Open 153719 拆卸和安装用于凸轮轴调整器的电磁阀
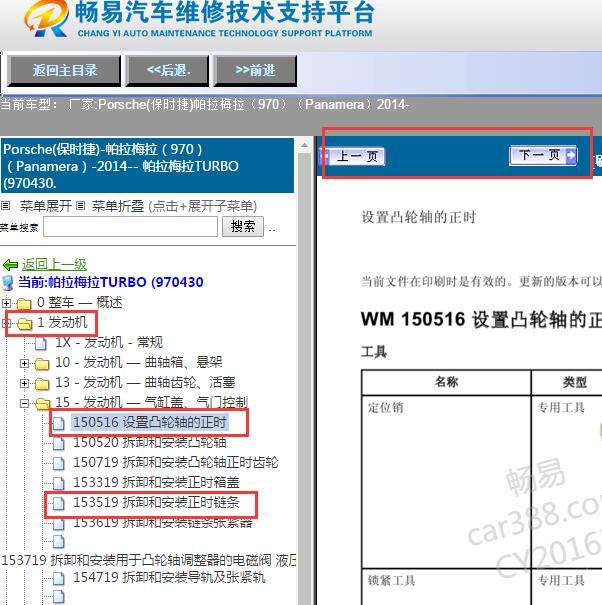602x605 pixels. pyautogui.click(x=149, y=560)
